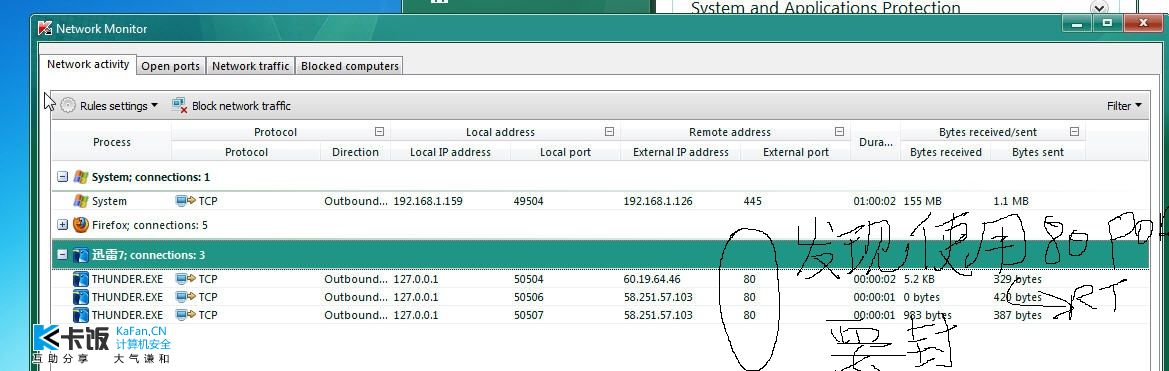Collapse the Remote address column group
1169x371 pixels.
tap(839, 132)
